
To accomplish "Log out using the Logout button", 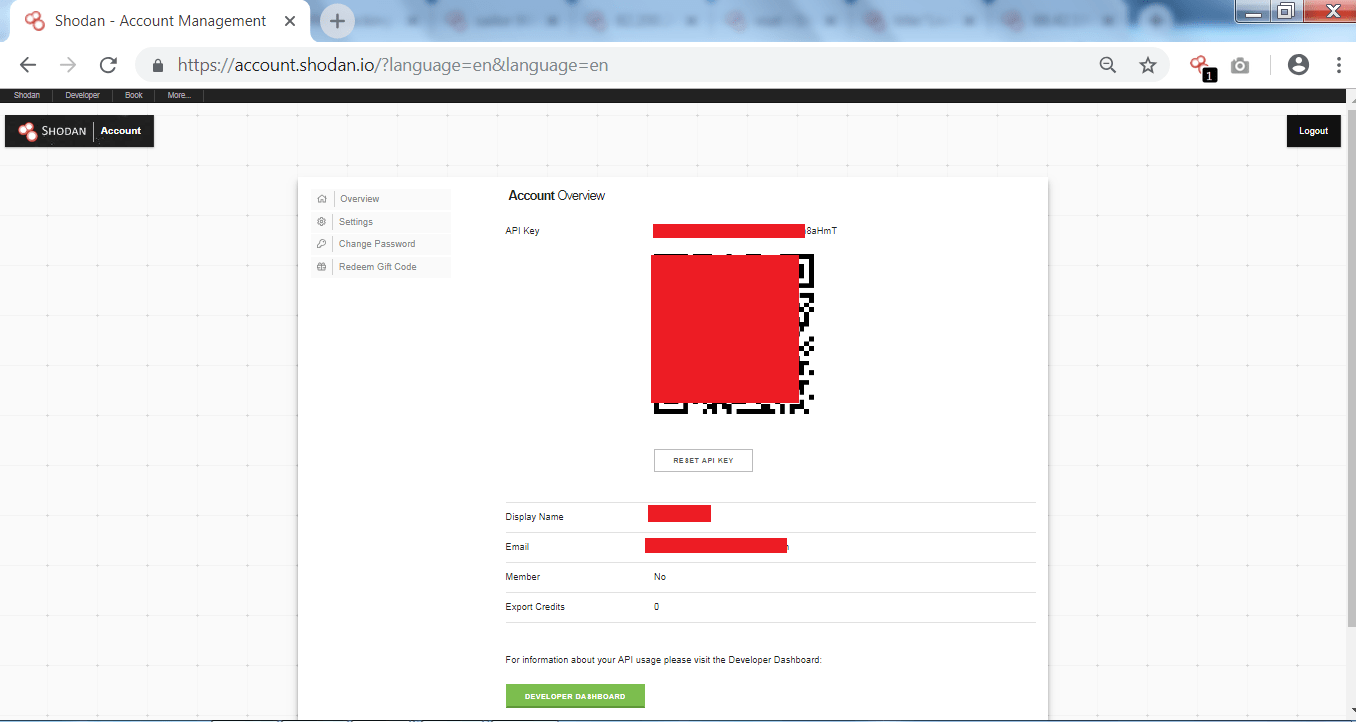I will click(x=1313, y=131).
